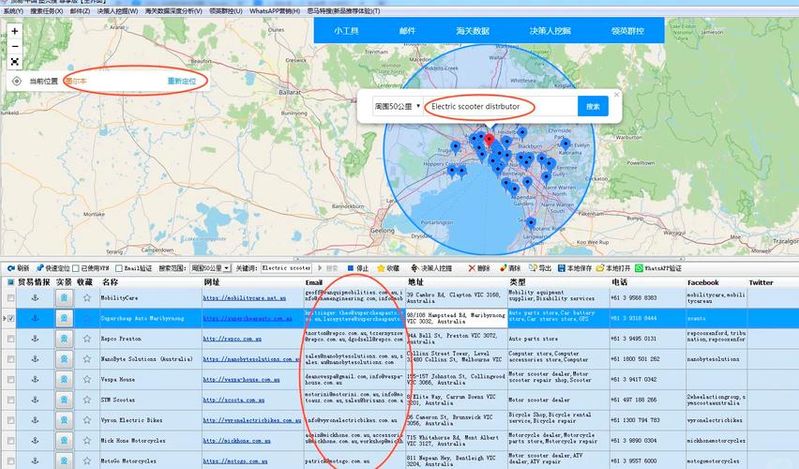Check the Repco Preston row checkbox

10,338
